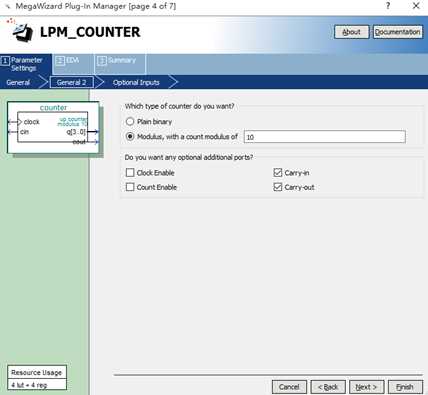Viewport: 428px width, 395px height.
Task: Enable the Count Enable checkbox
Action: (130, 187)
